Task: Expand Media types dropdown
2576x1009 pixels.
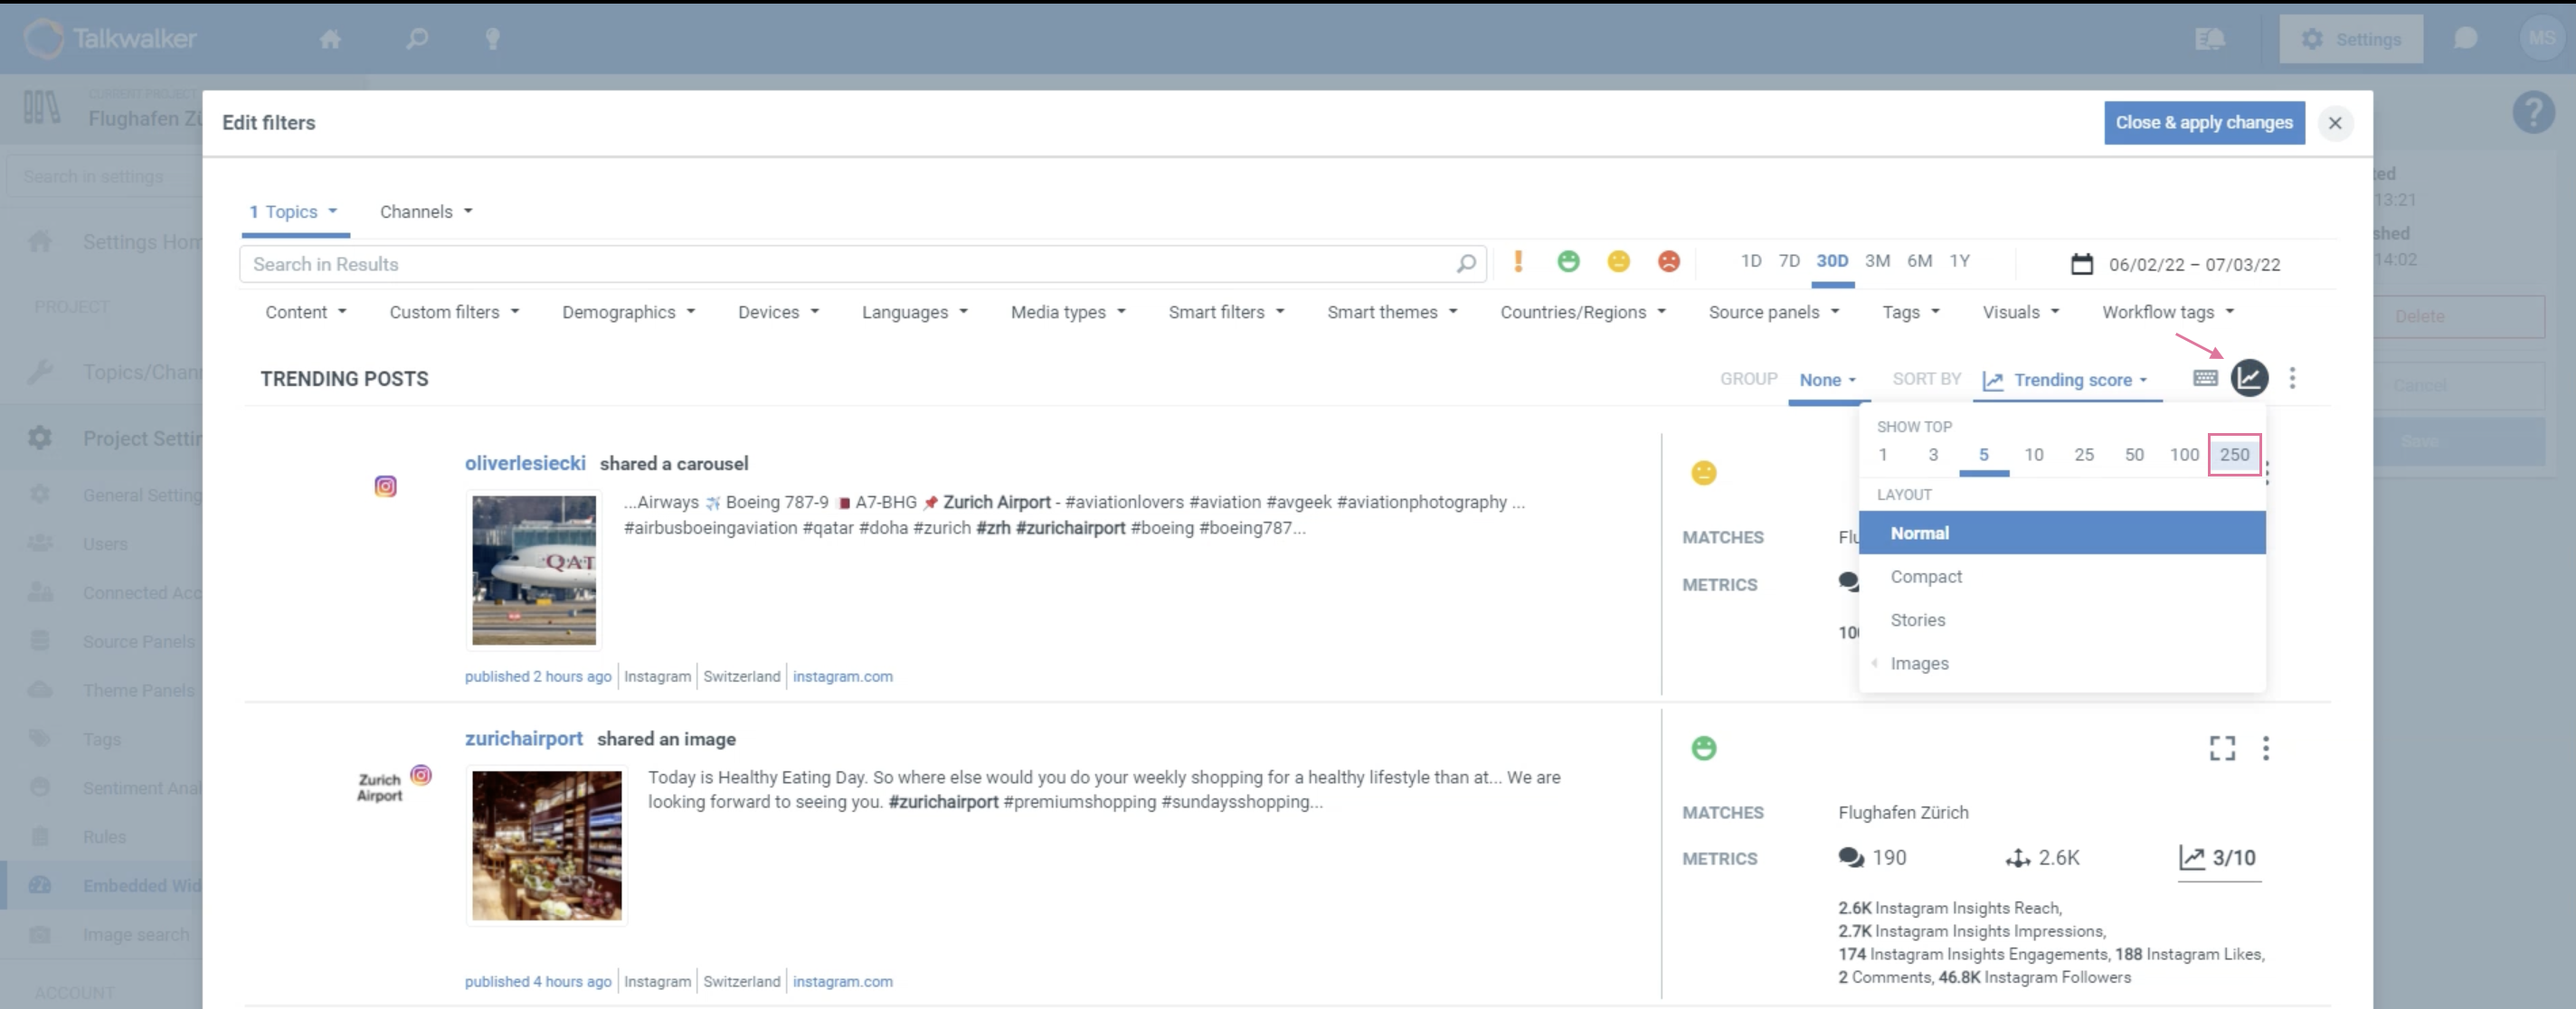Action: (1068, 312)
